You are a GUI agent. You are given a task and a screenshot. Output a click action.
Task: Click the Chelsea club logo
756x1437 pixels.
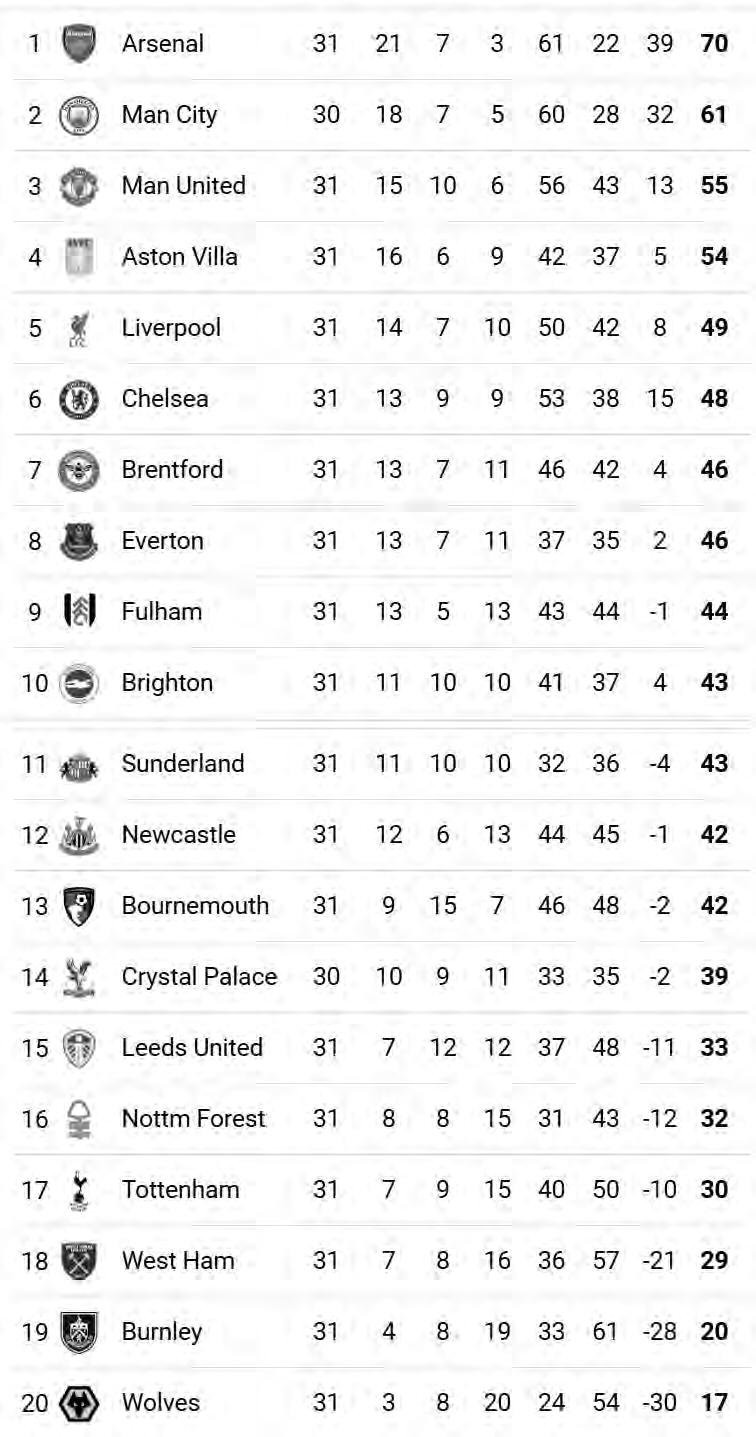point(78,399)
